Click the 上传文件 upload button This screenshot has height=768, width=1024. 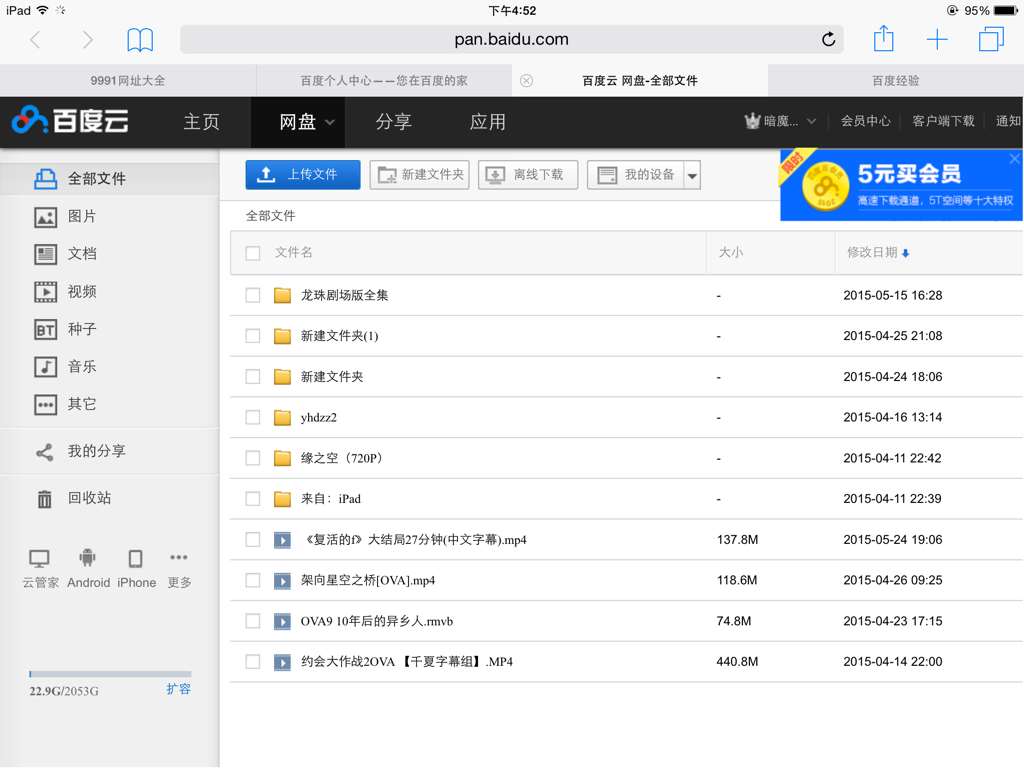[x=303, y=175]
